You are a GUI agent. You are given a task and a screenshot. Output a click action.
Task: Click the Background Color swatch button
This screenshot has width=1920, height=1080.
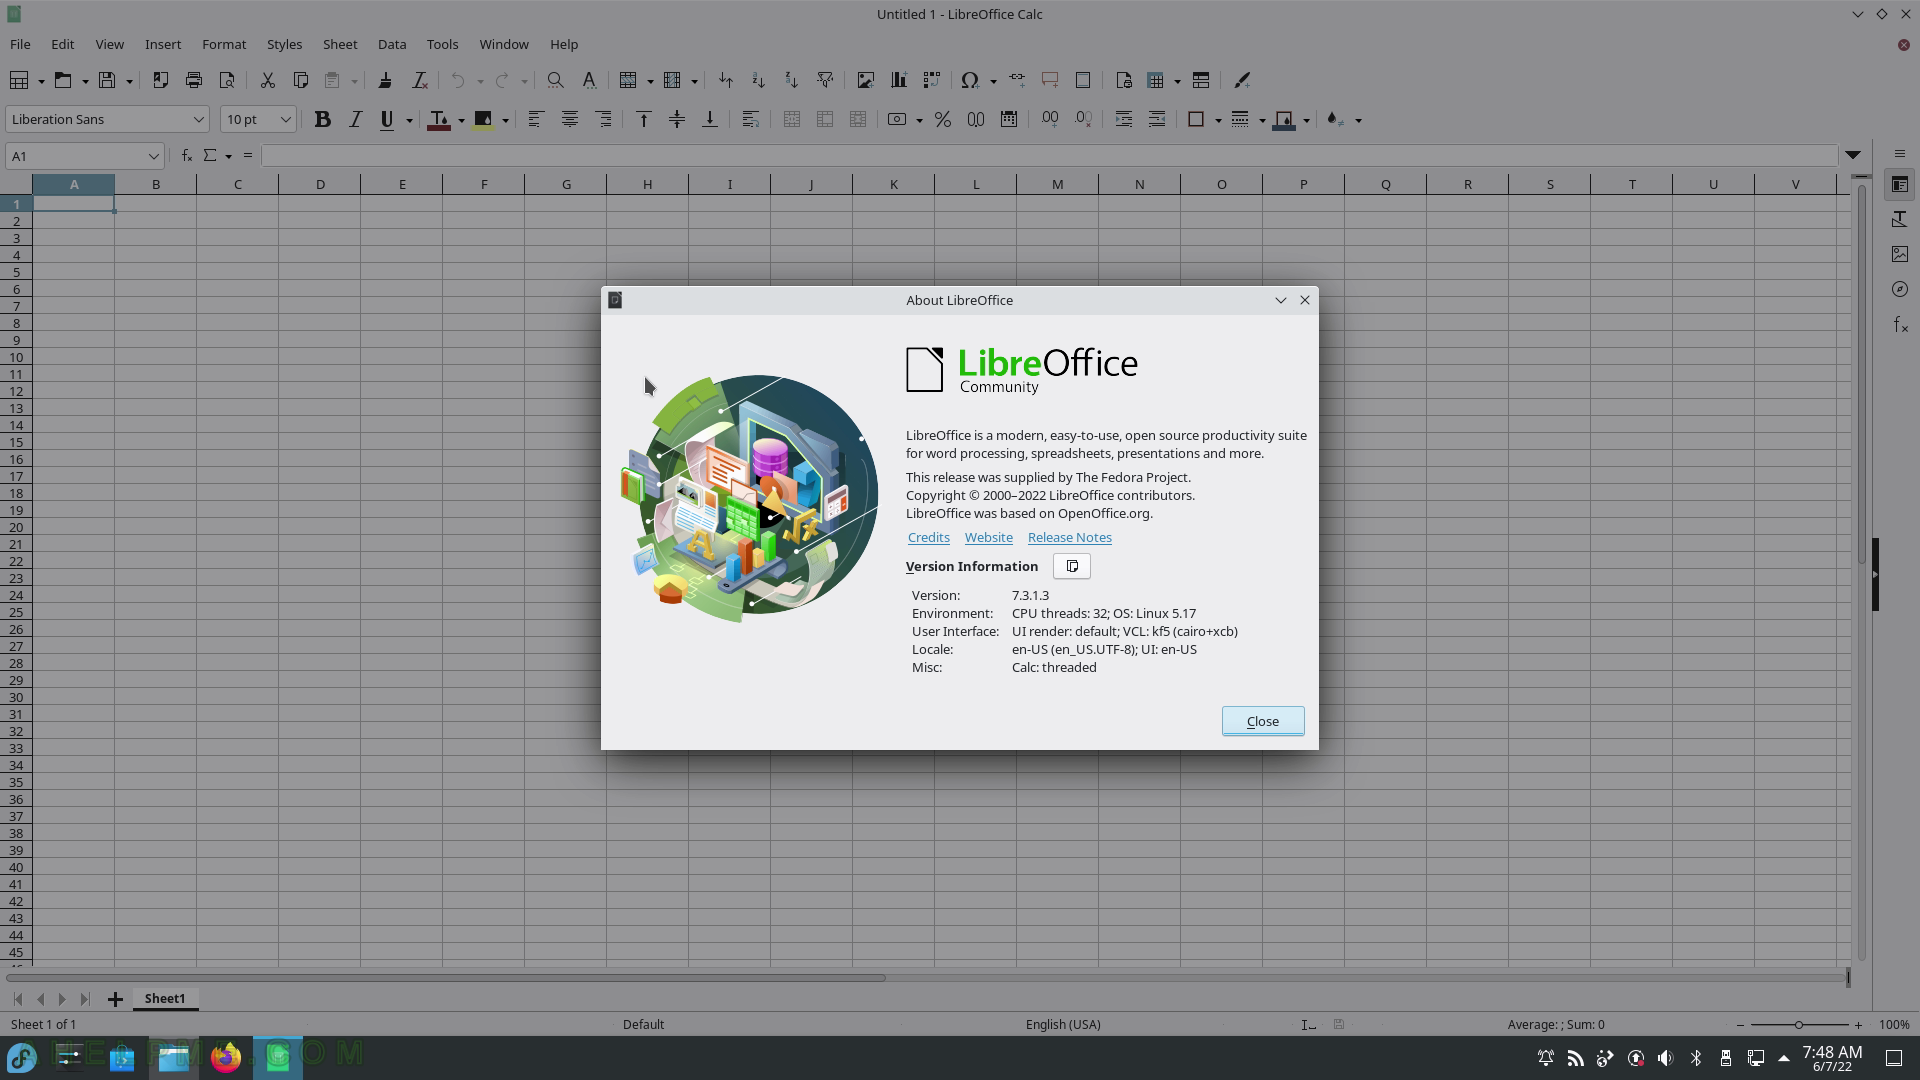coord(483,119)
